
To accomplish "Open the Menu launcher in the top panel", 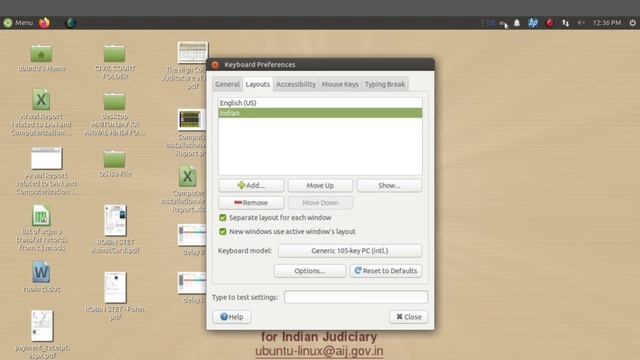I will point(18,23).
